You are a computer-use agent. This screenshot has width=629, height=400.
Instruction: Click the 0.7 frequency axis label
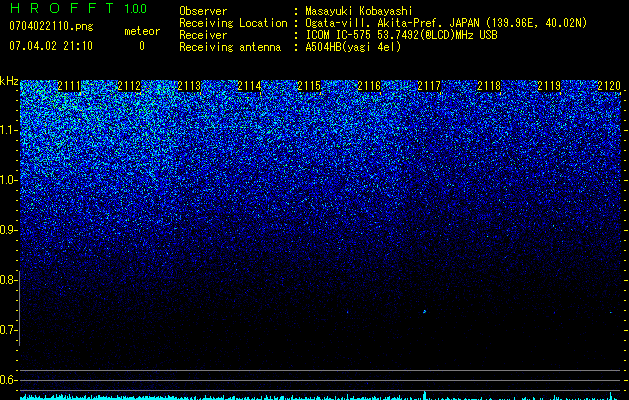(x=6, y=330)
